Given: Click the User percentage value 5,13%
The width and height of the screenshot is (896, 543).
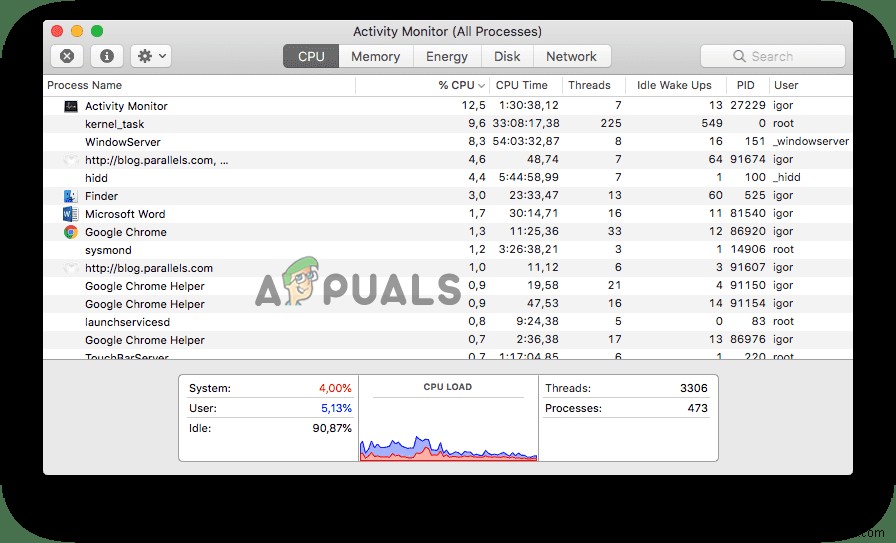Looking at the screenshot, I should [336, 408].
